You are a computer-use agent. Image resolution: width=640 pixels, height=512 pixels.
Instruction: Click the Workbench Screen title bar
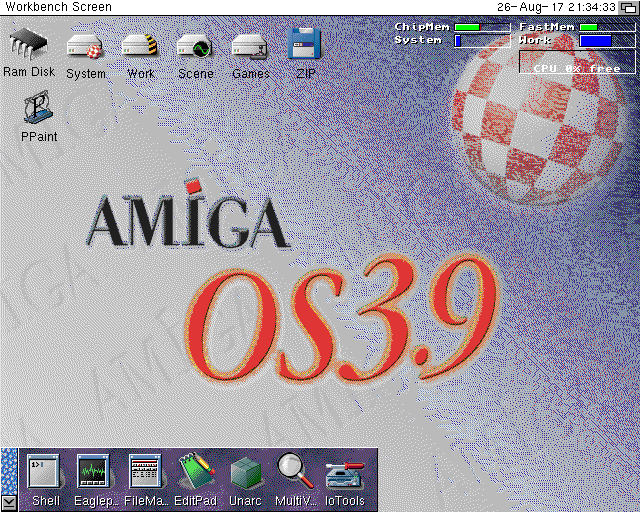coord(250,7)
